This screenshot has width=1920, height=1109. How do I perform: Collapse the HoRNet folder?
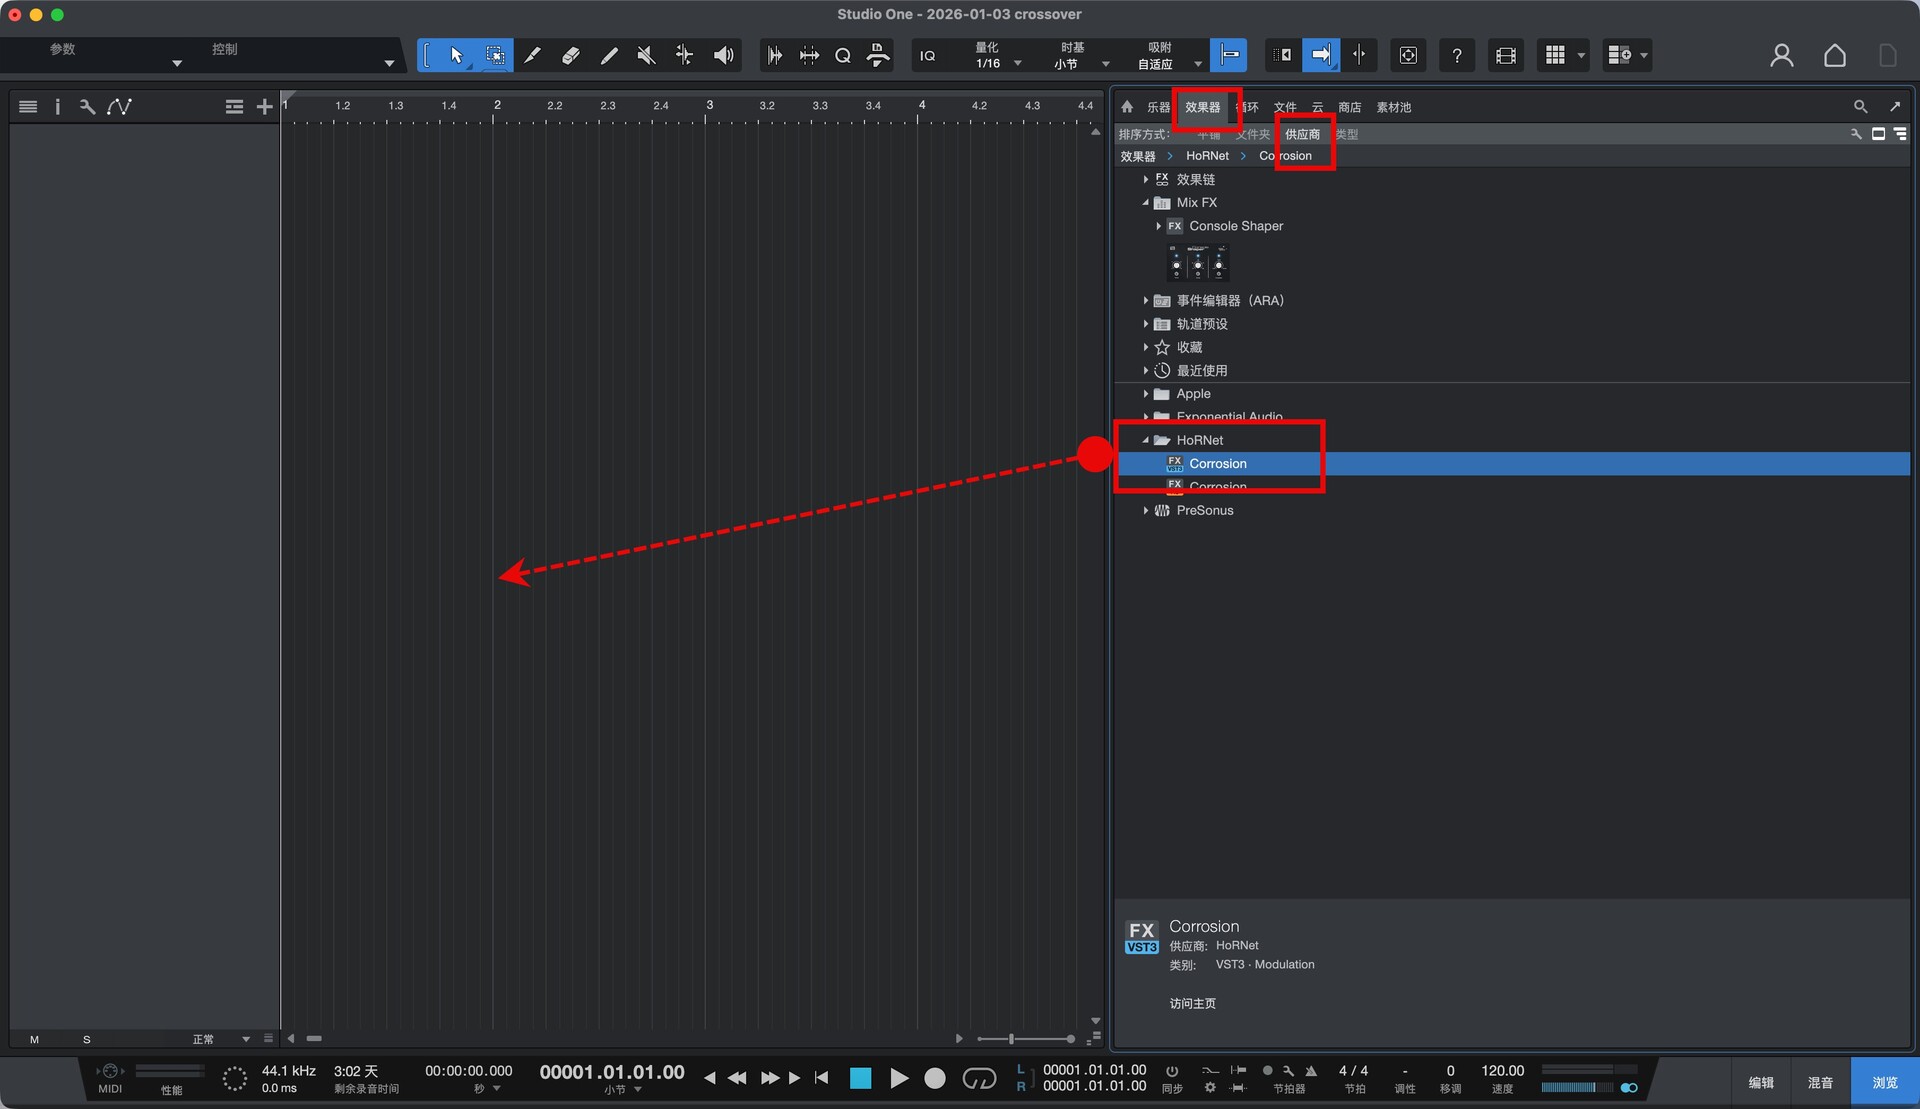point(1146,440)
